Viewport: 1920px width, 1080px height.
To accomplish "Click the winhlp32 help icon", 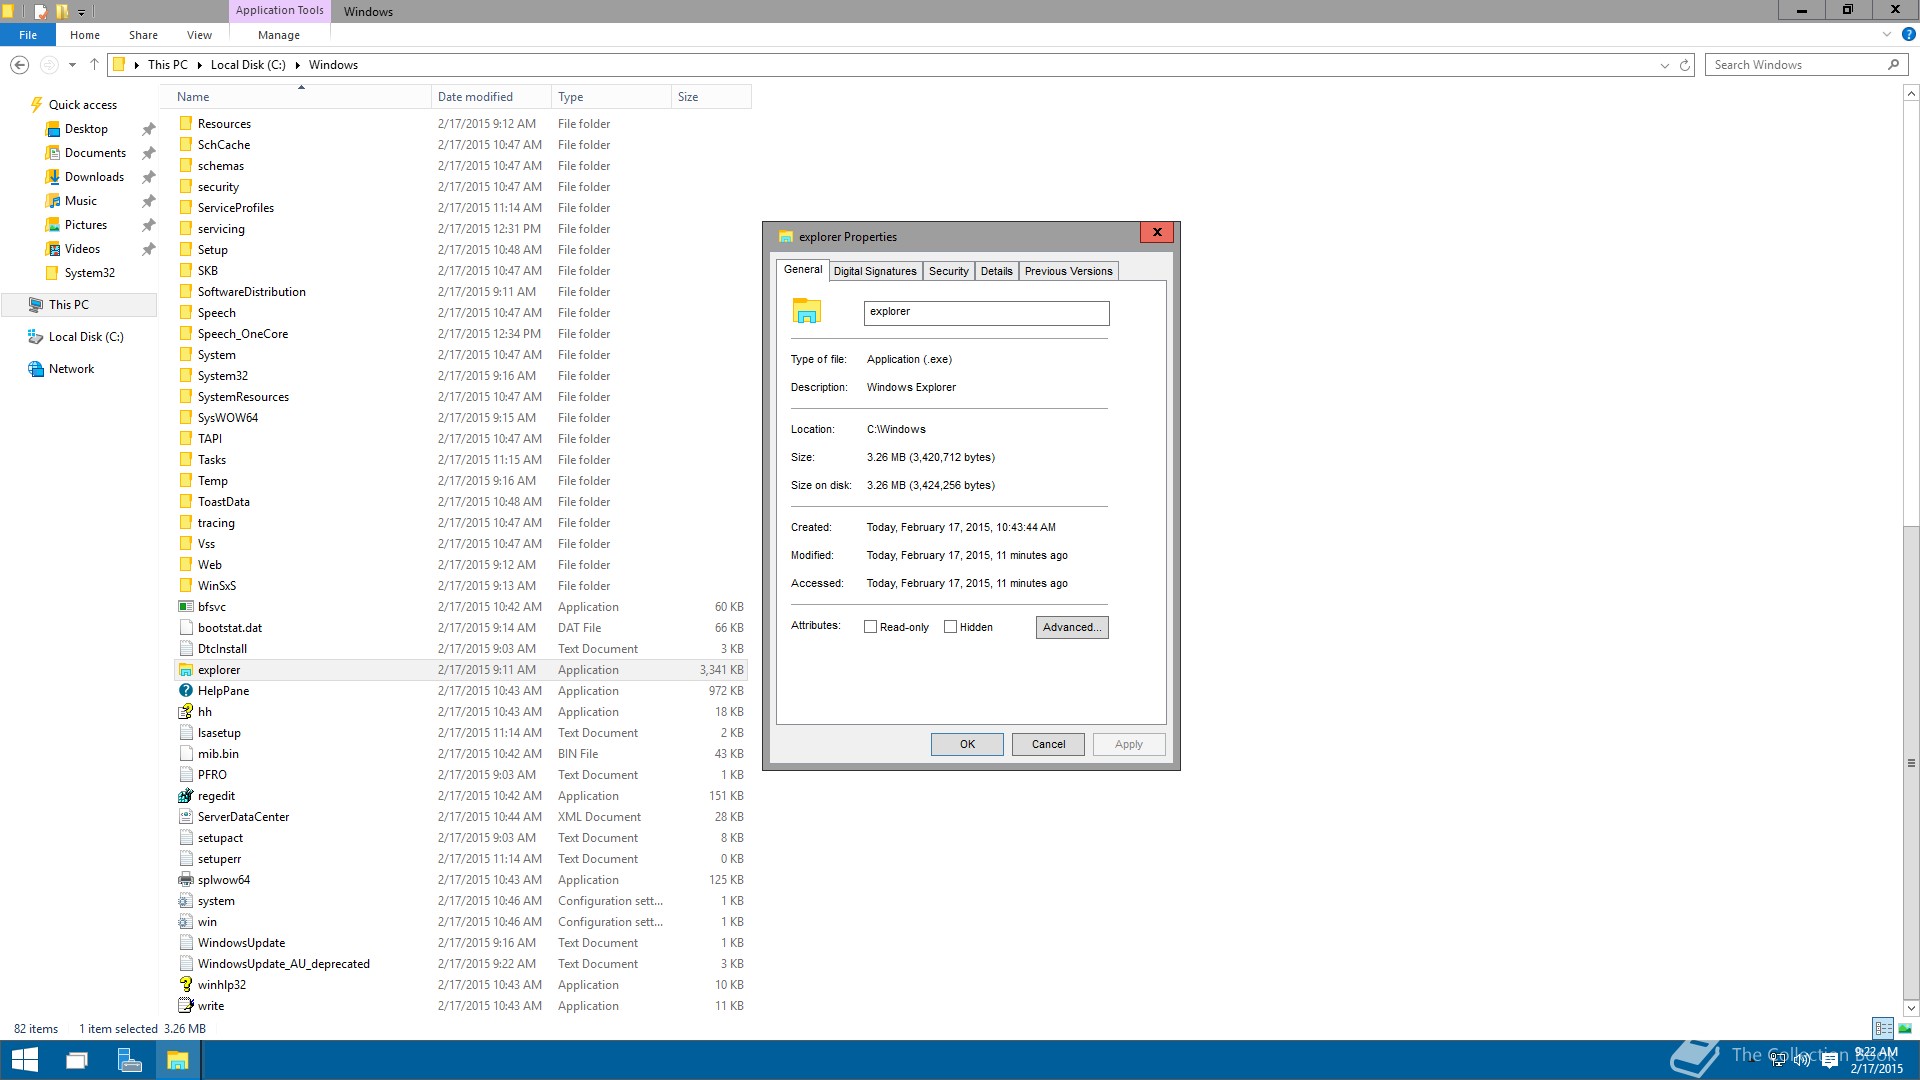I will point(186,985).
